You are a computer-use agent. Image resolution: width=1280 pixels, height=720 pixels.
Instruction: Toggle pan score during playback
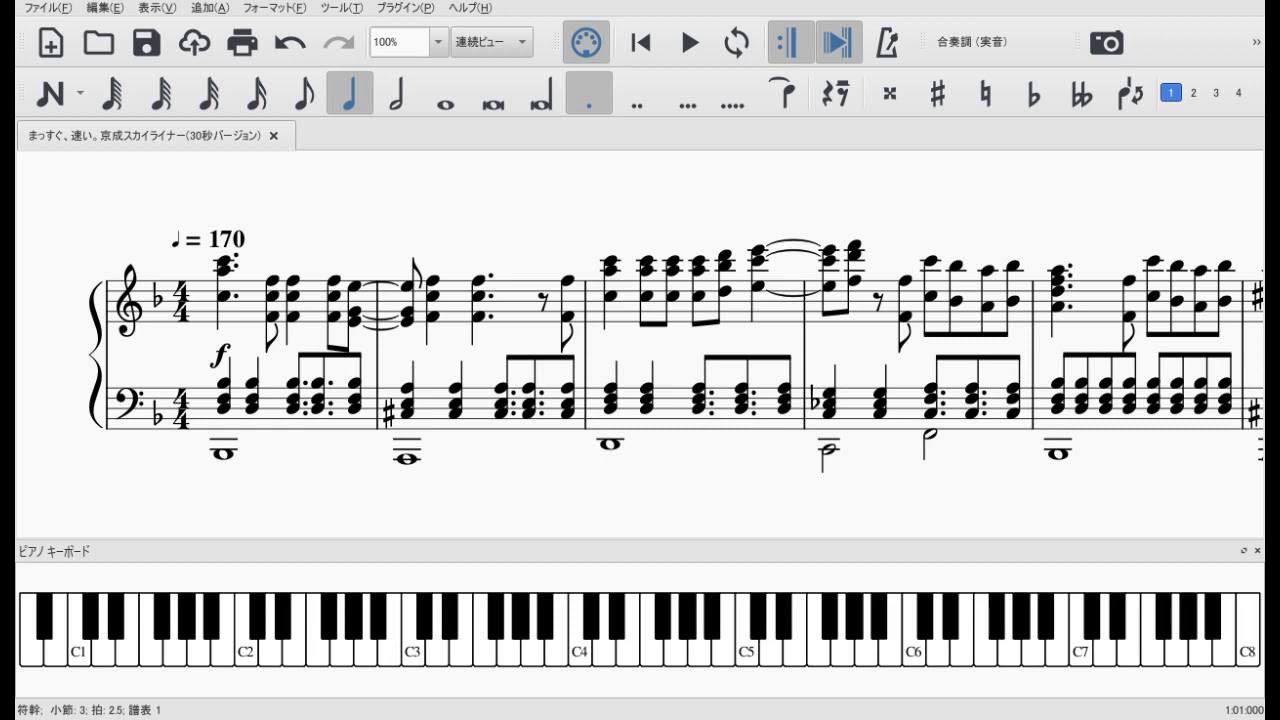(838, 43)
